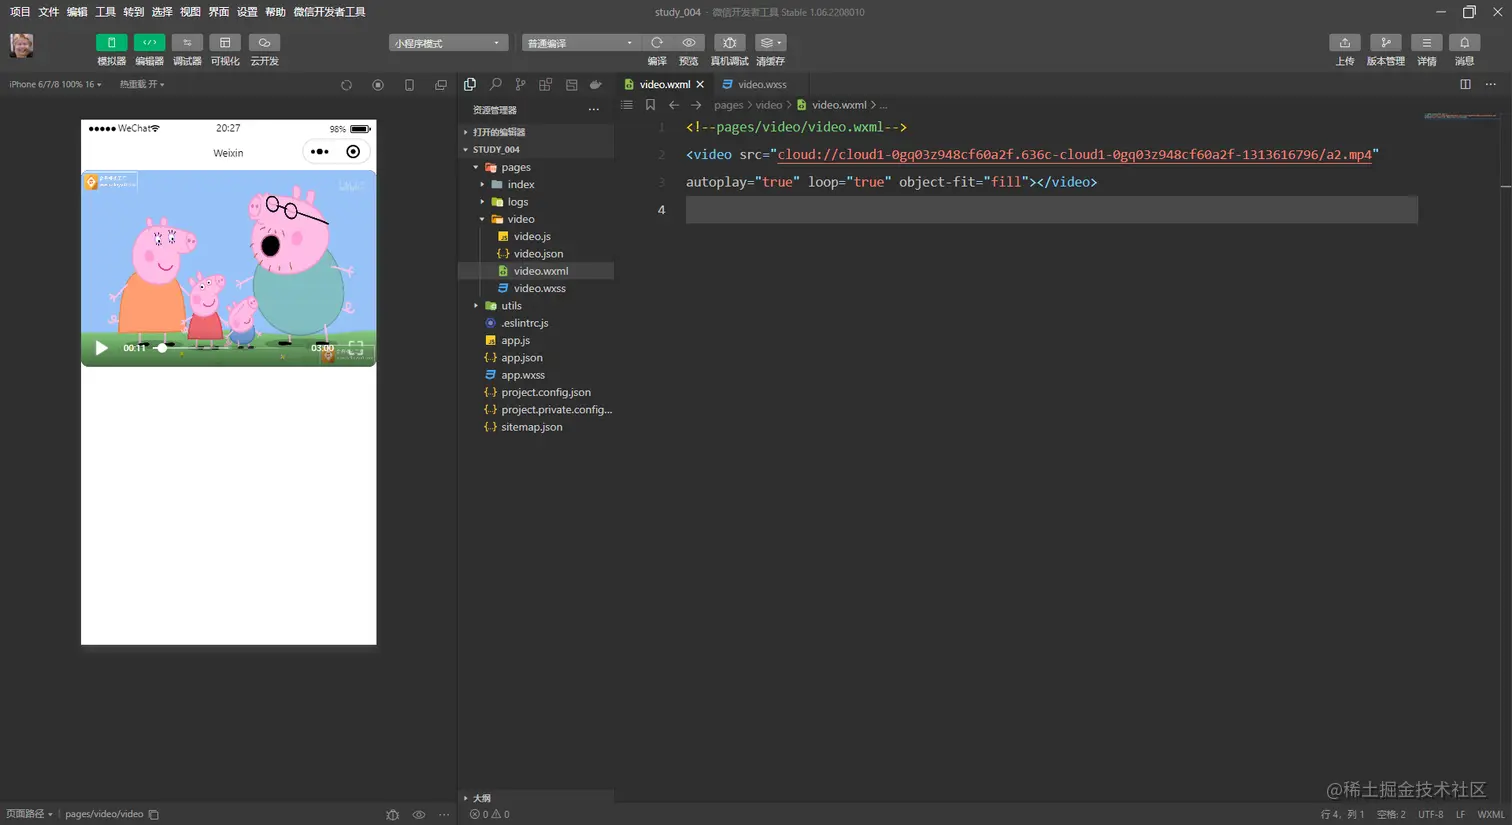The width and height of the screenshot is (1512, 825).
Task: Open video.wxss in file tree
Action: click(x=536, y=288)
